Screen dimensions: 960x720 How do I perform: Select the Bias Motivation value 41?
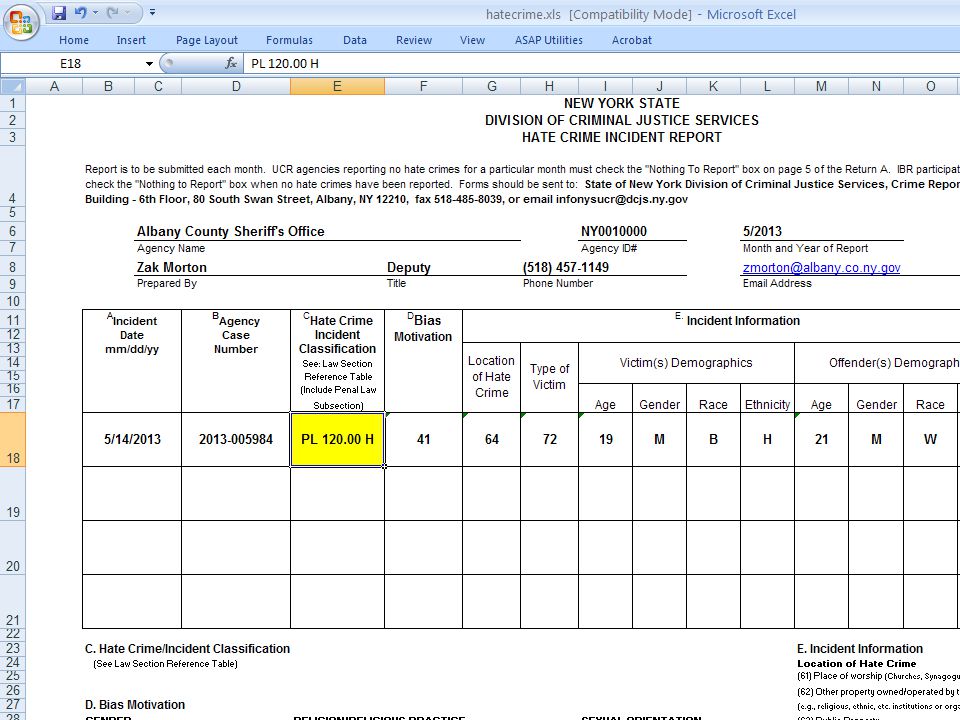pos(423,439)
